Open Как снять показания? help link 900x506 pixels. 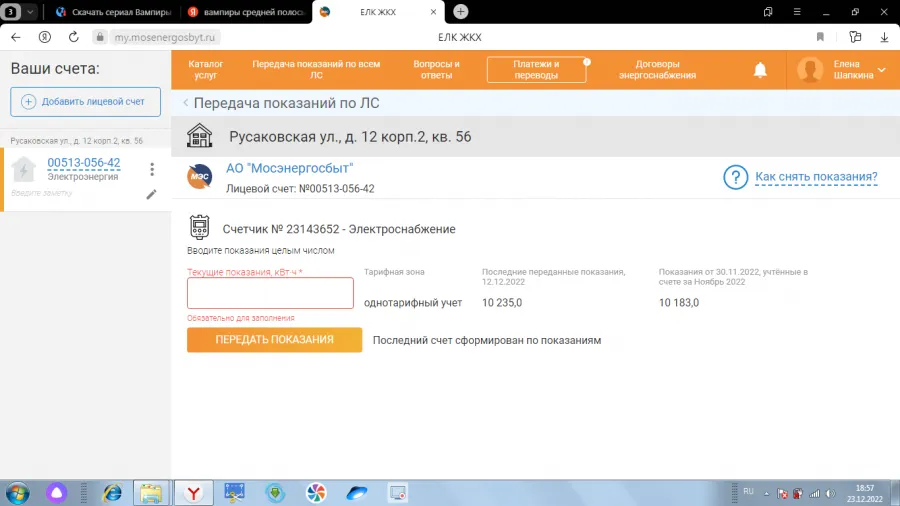[x=816, y=177]
